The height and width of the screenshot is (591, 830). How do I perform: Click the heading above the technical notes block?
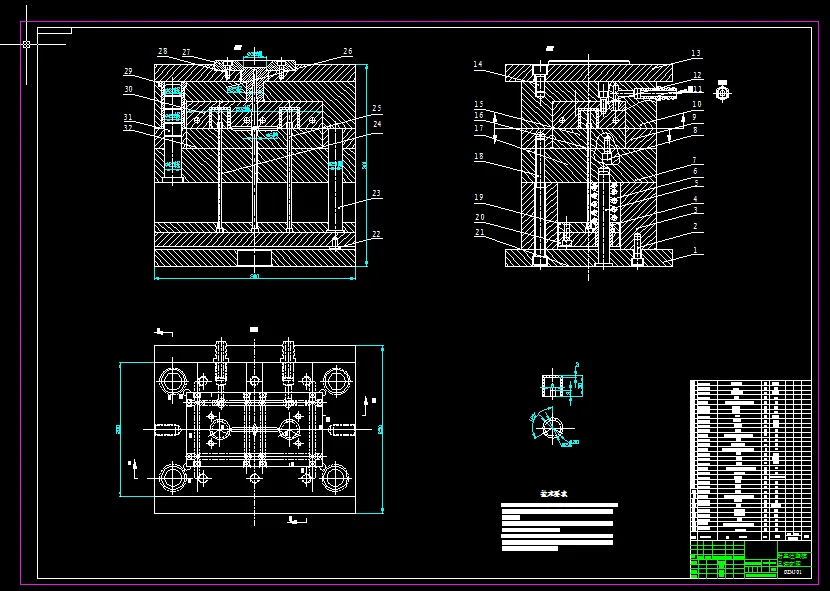point(554,494)
